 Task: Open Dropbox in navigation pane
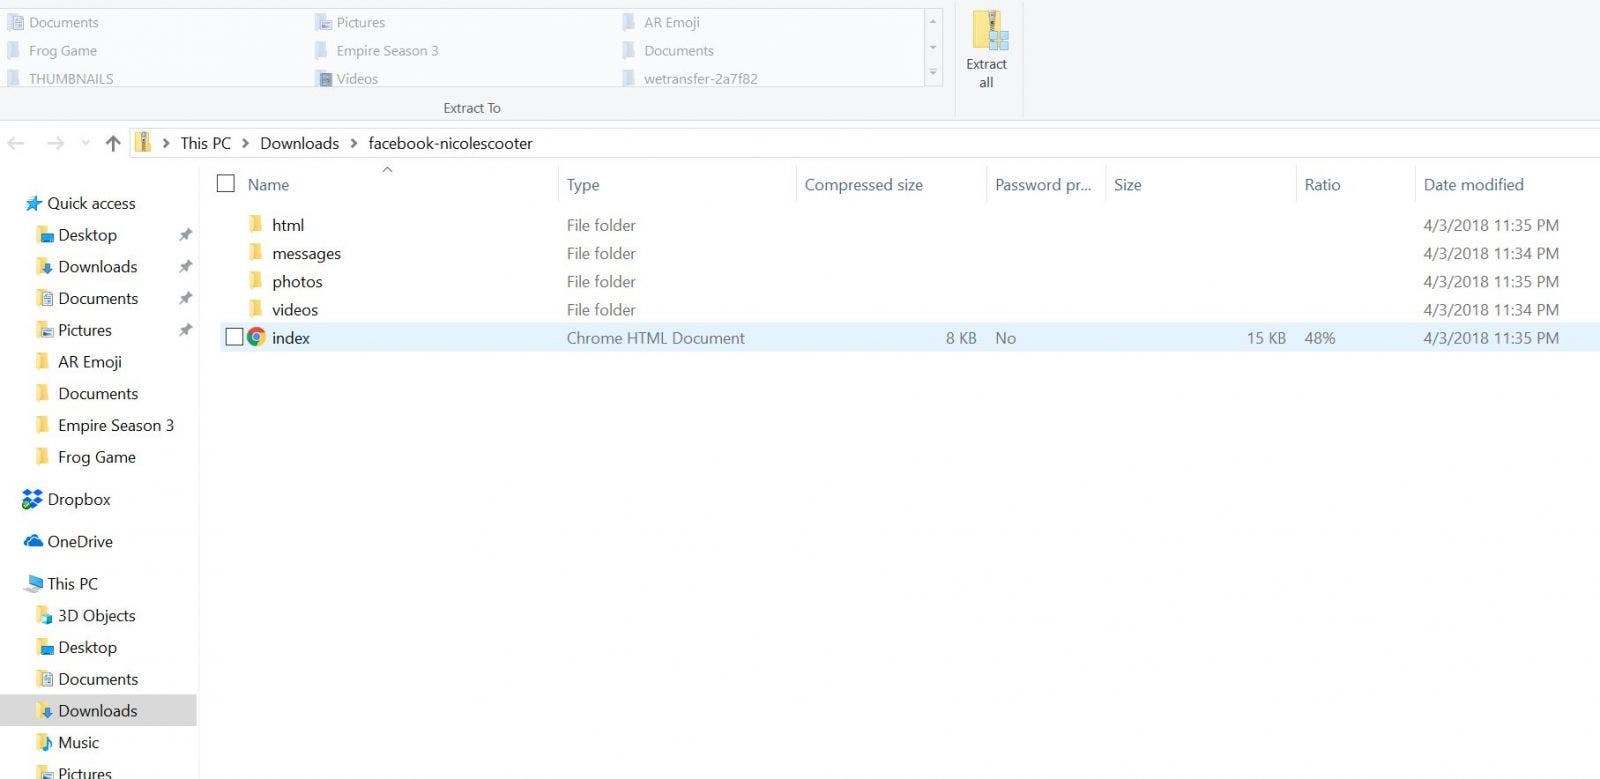(79, 499)
